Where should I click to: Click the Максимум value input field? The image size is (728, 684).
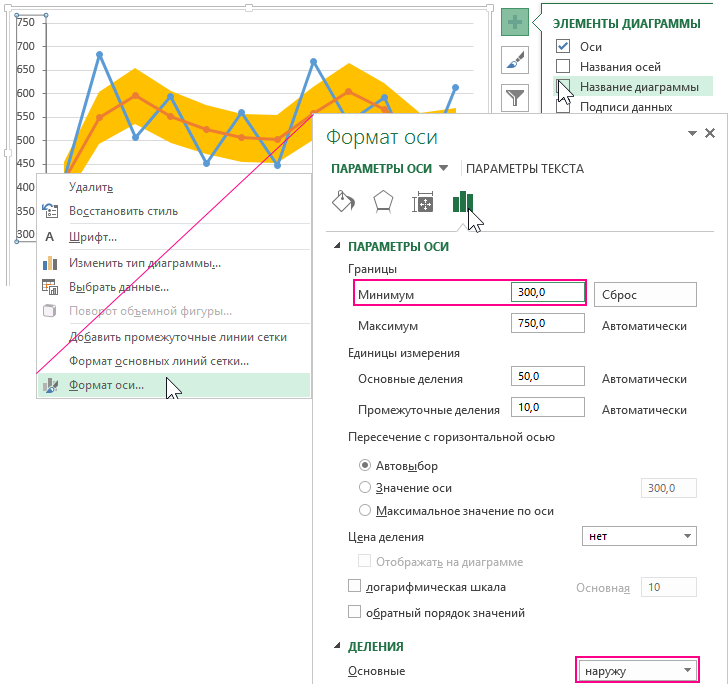click(x=547, y=325)
